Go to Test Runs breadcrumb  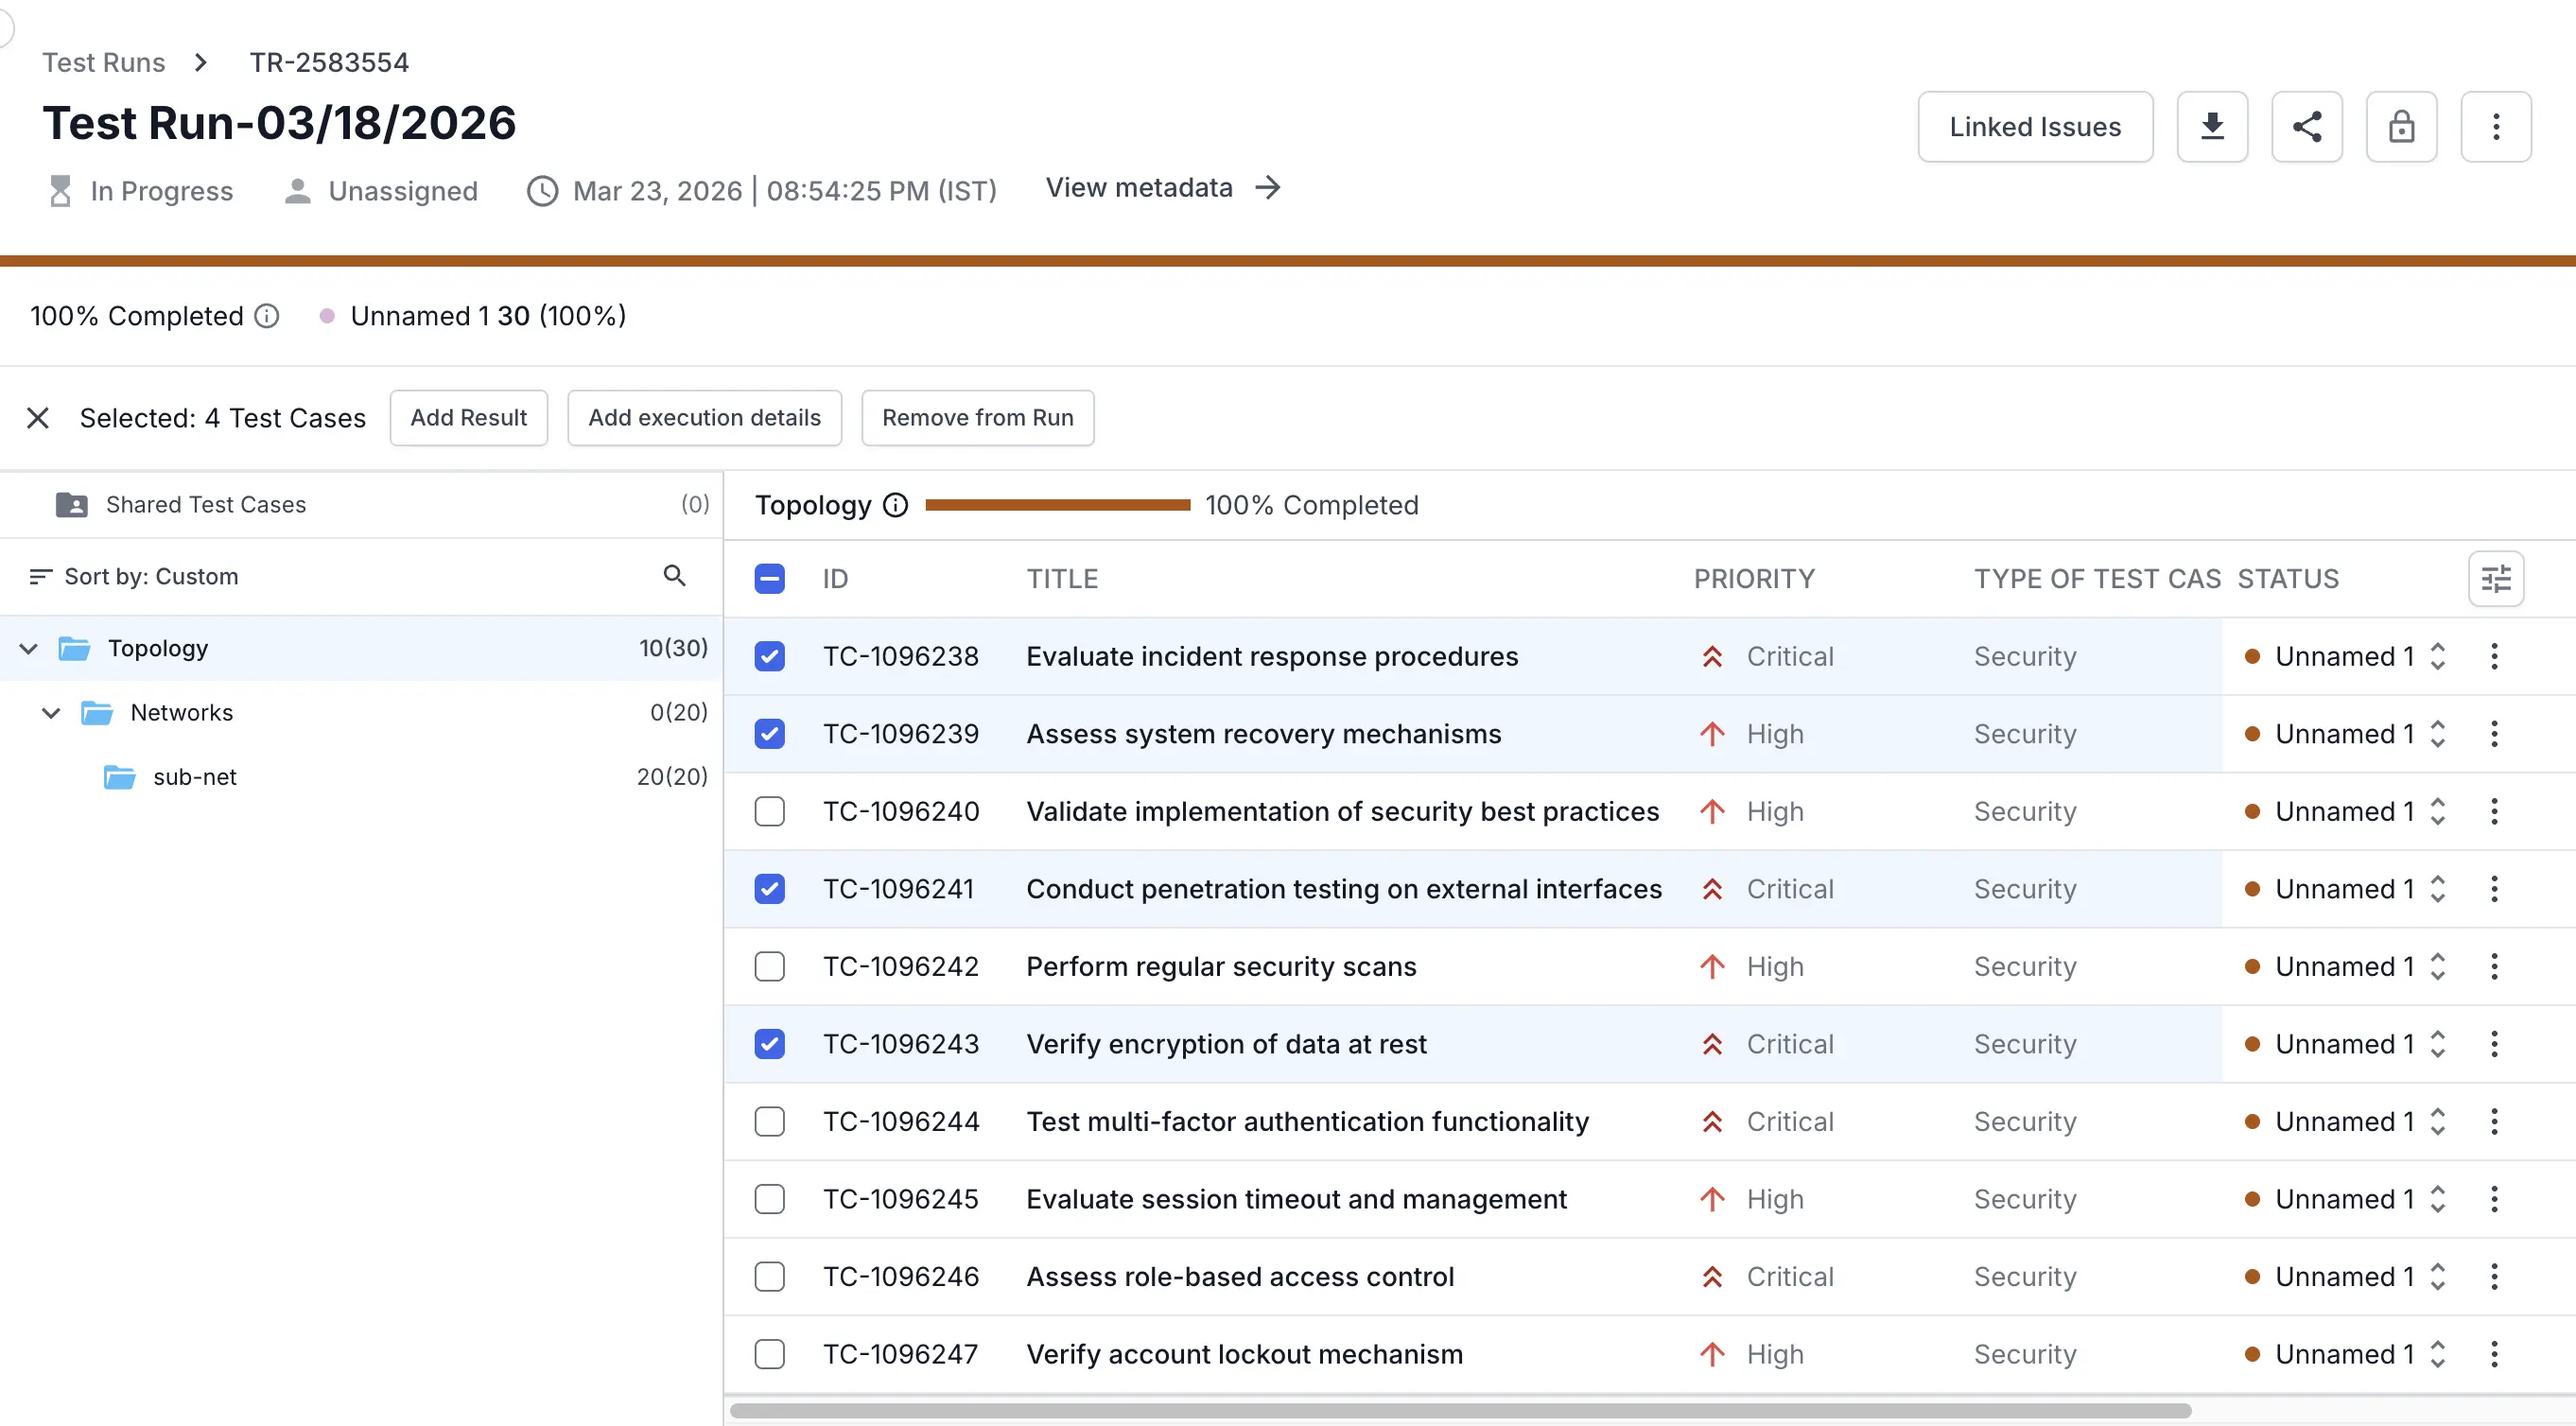[x=104, y=63]
